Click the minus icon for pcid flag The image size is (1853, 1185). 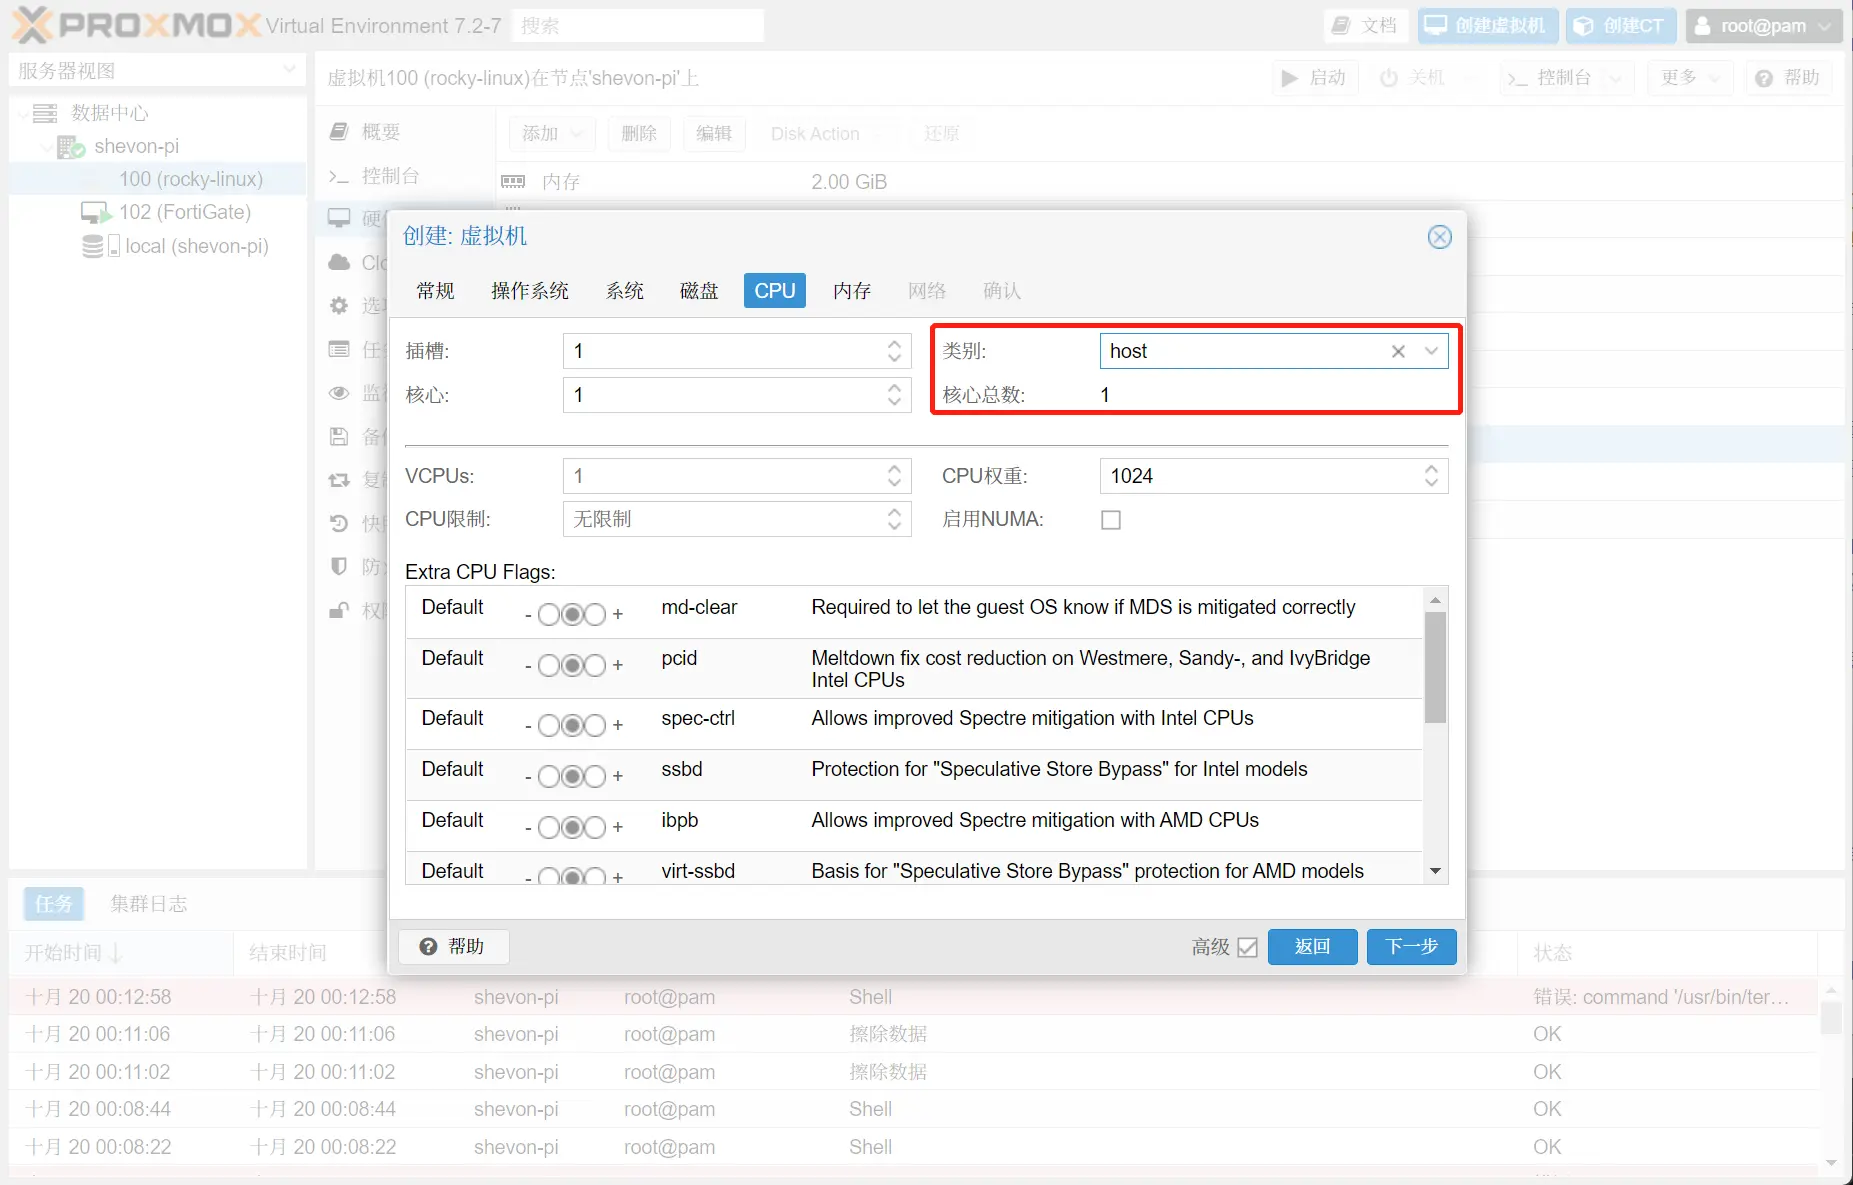coord(528,666)
